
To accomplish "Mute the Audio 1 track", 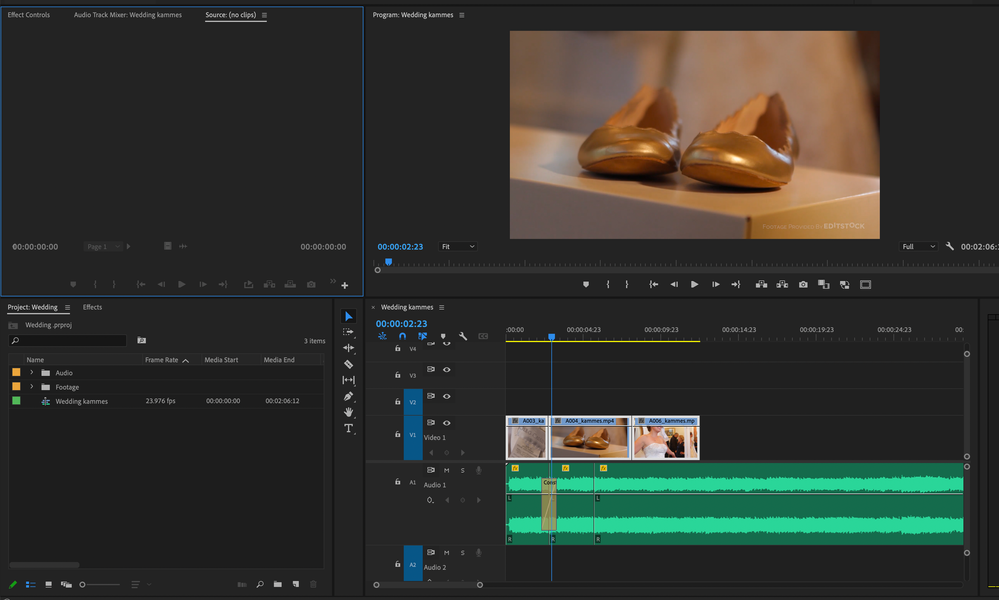I will pos(446,470).
